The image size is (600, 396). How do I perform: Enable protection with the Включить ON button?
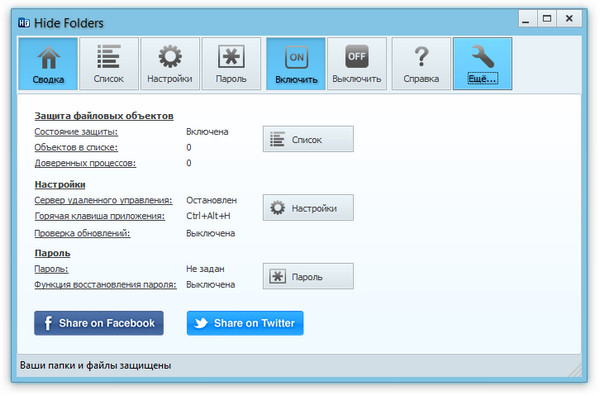[296, 64]
